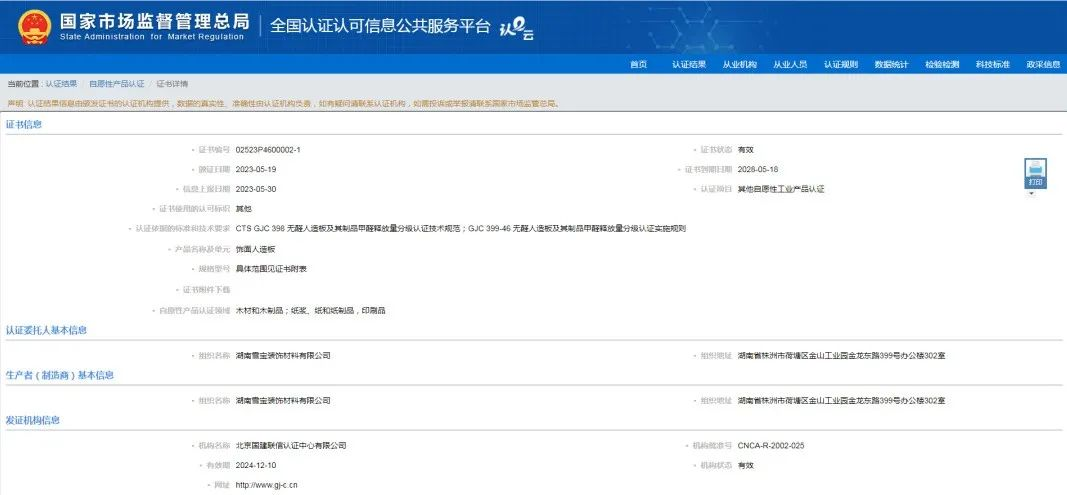Viewport: 1067px width, 495px height.
Task: Open the 政采信息 menu item
Action: pyautogui.click(x=1043, y=64)
